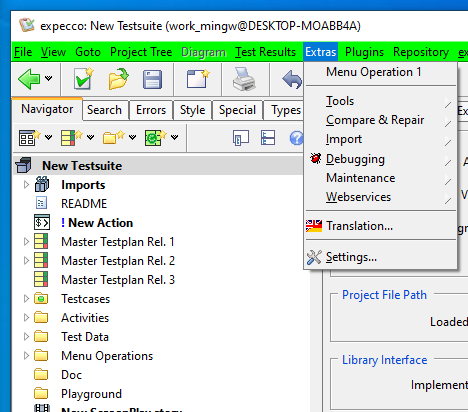Choose Menu Operation 1 from Extras menu
The width and height of the screenshot is (468, 412).
[x=380, y=72]
